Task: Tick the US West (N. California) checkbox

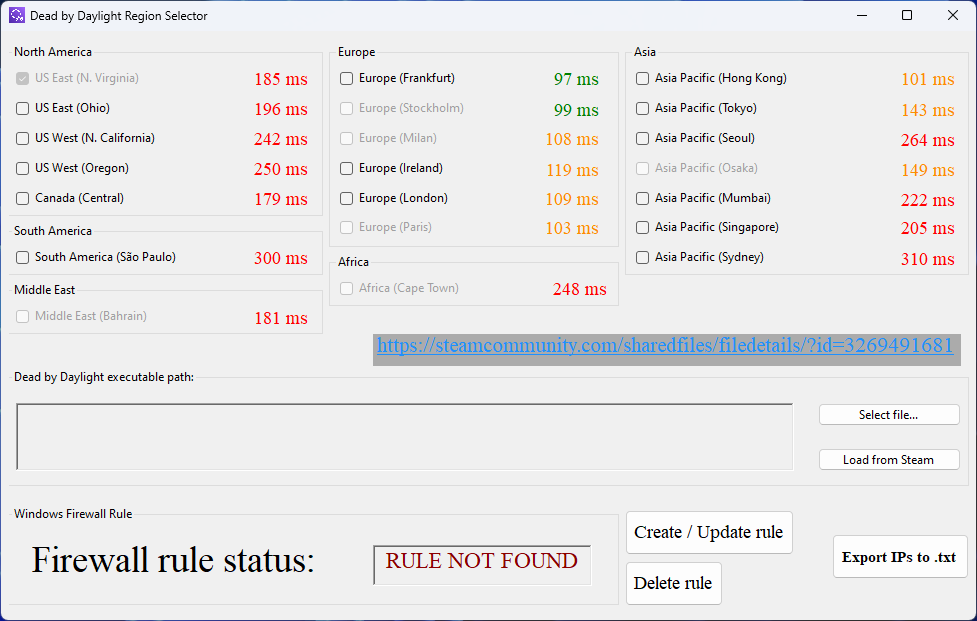Action: tap(22, 138)
